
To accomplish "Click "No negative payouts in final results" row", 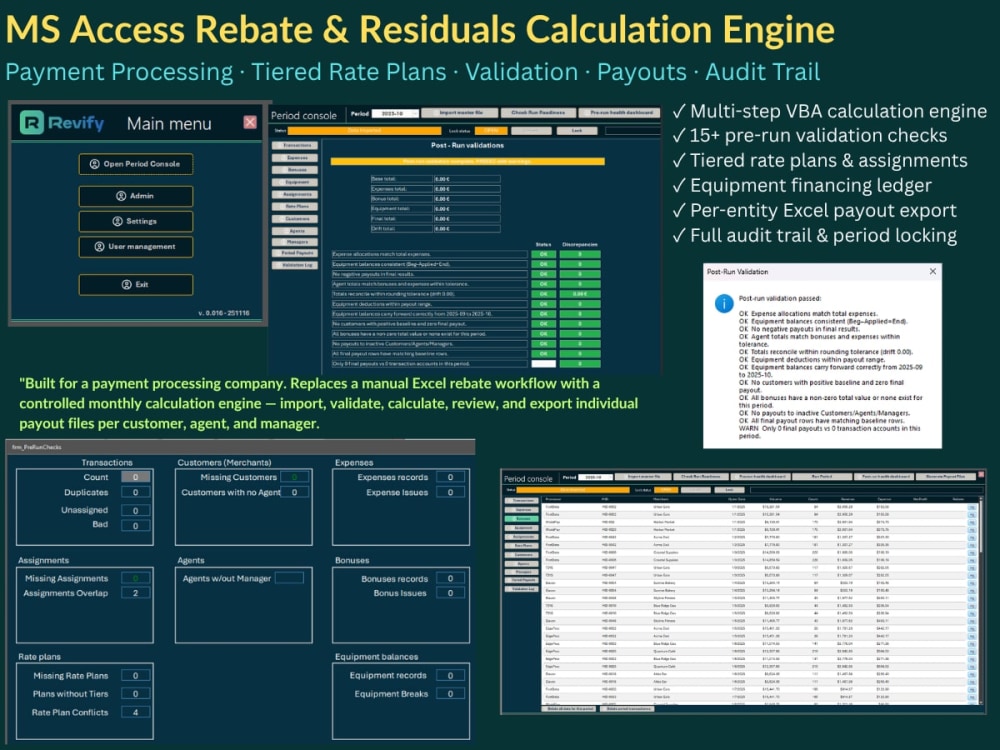I will point(430,274).
